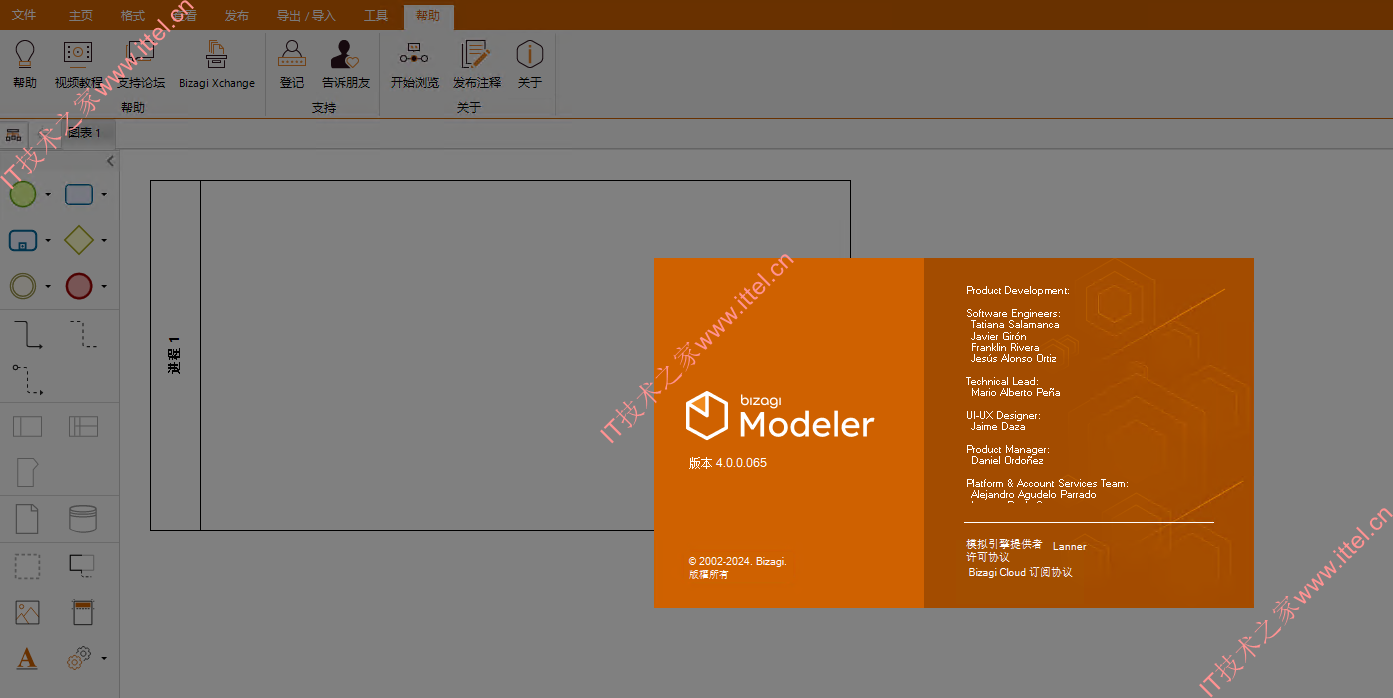Pick the dashed message flow connector
1393x698 pixels.
pos(27,380)
